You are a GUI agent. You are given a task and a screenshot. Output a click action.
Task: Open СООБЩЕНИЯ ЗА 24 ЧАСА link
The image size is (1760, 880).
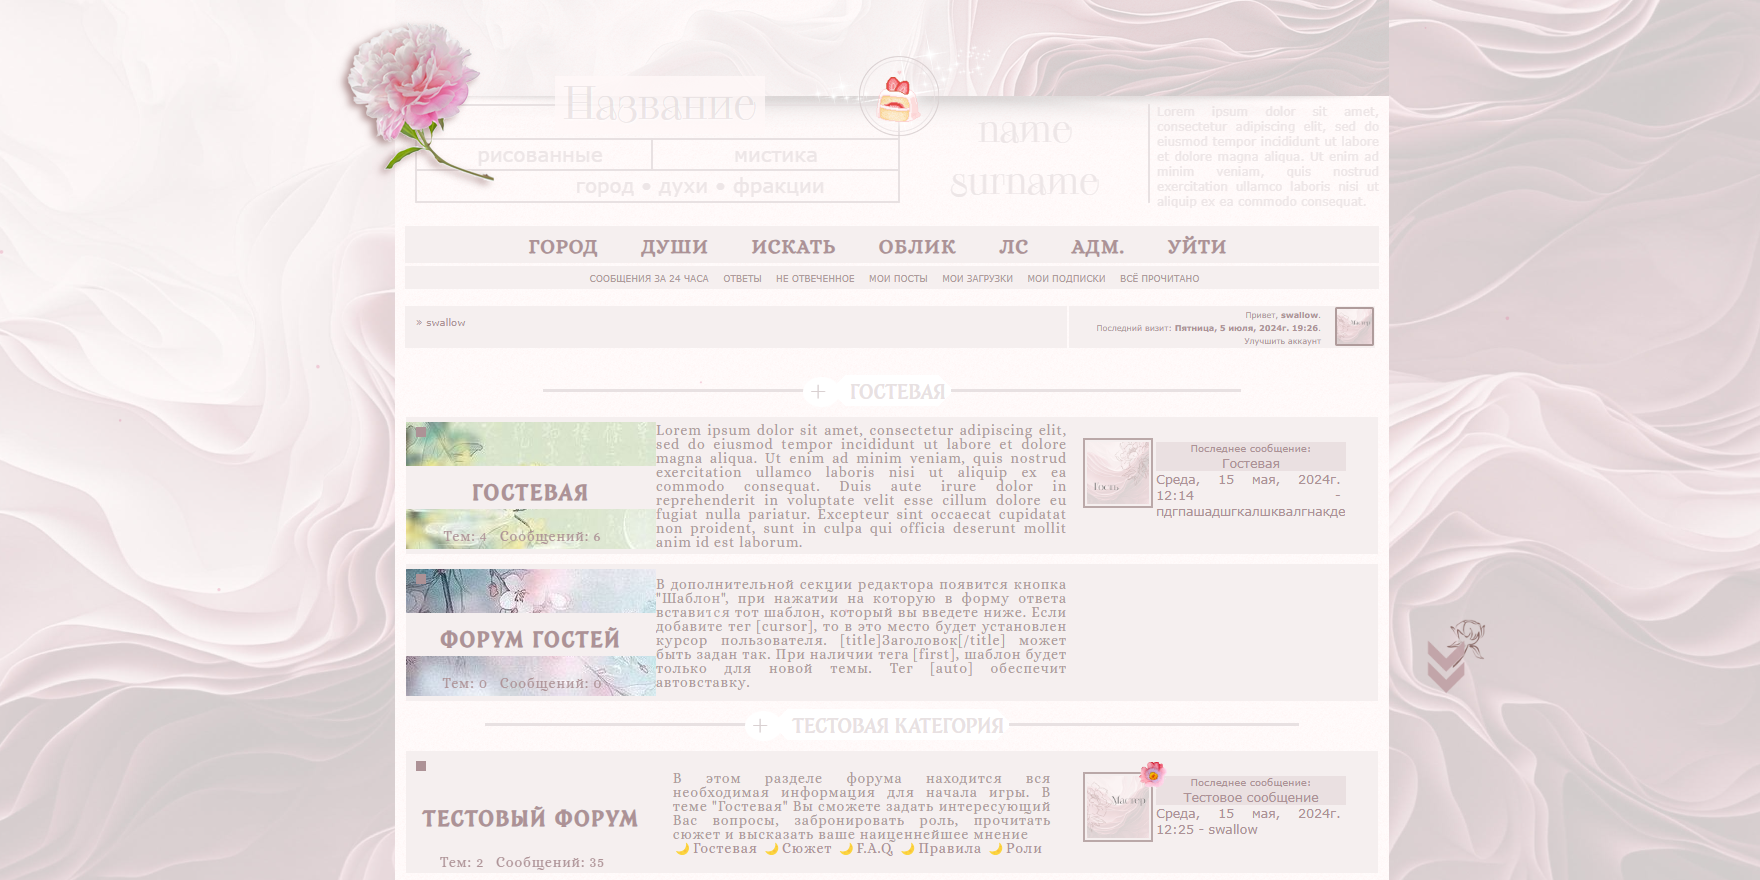[x=649, y=279]
